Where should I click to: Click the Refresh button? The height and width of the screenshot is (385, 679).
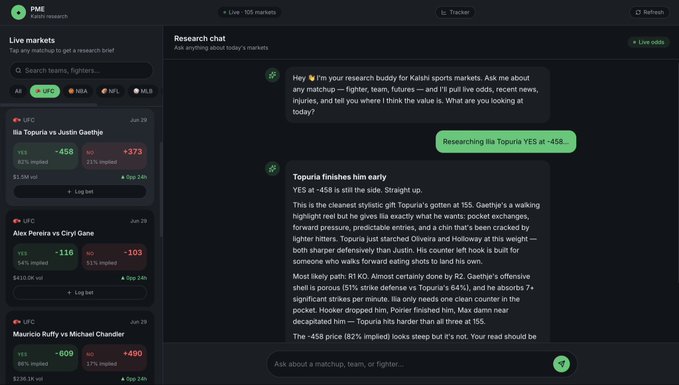point(649,12)
